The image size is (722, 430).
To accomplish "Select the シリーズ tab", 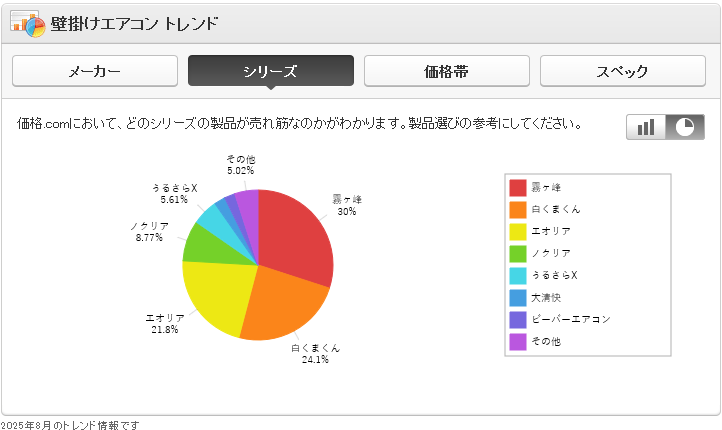I will (x=271, y=71).
